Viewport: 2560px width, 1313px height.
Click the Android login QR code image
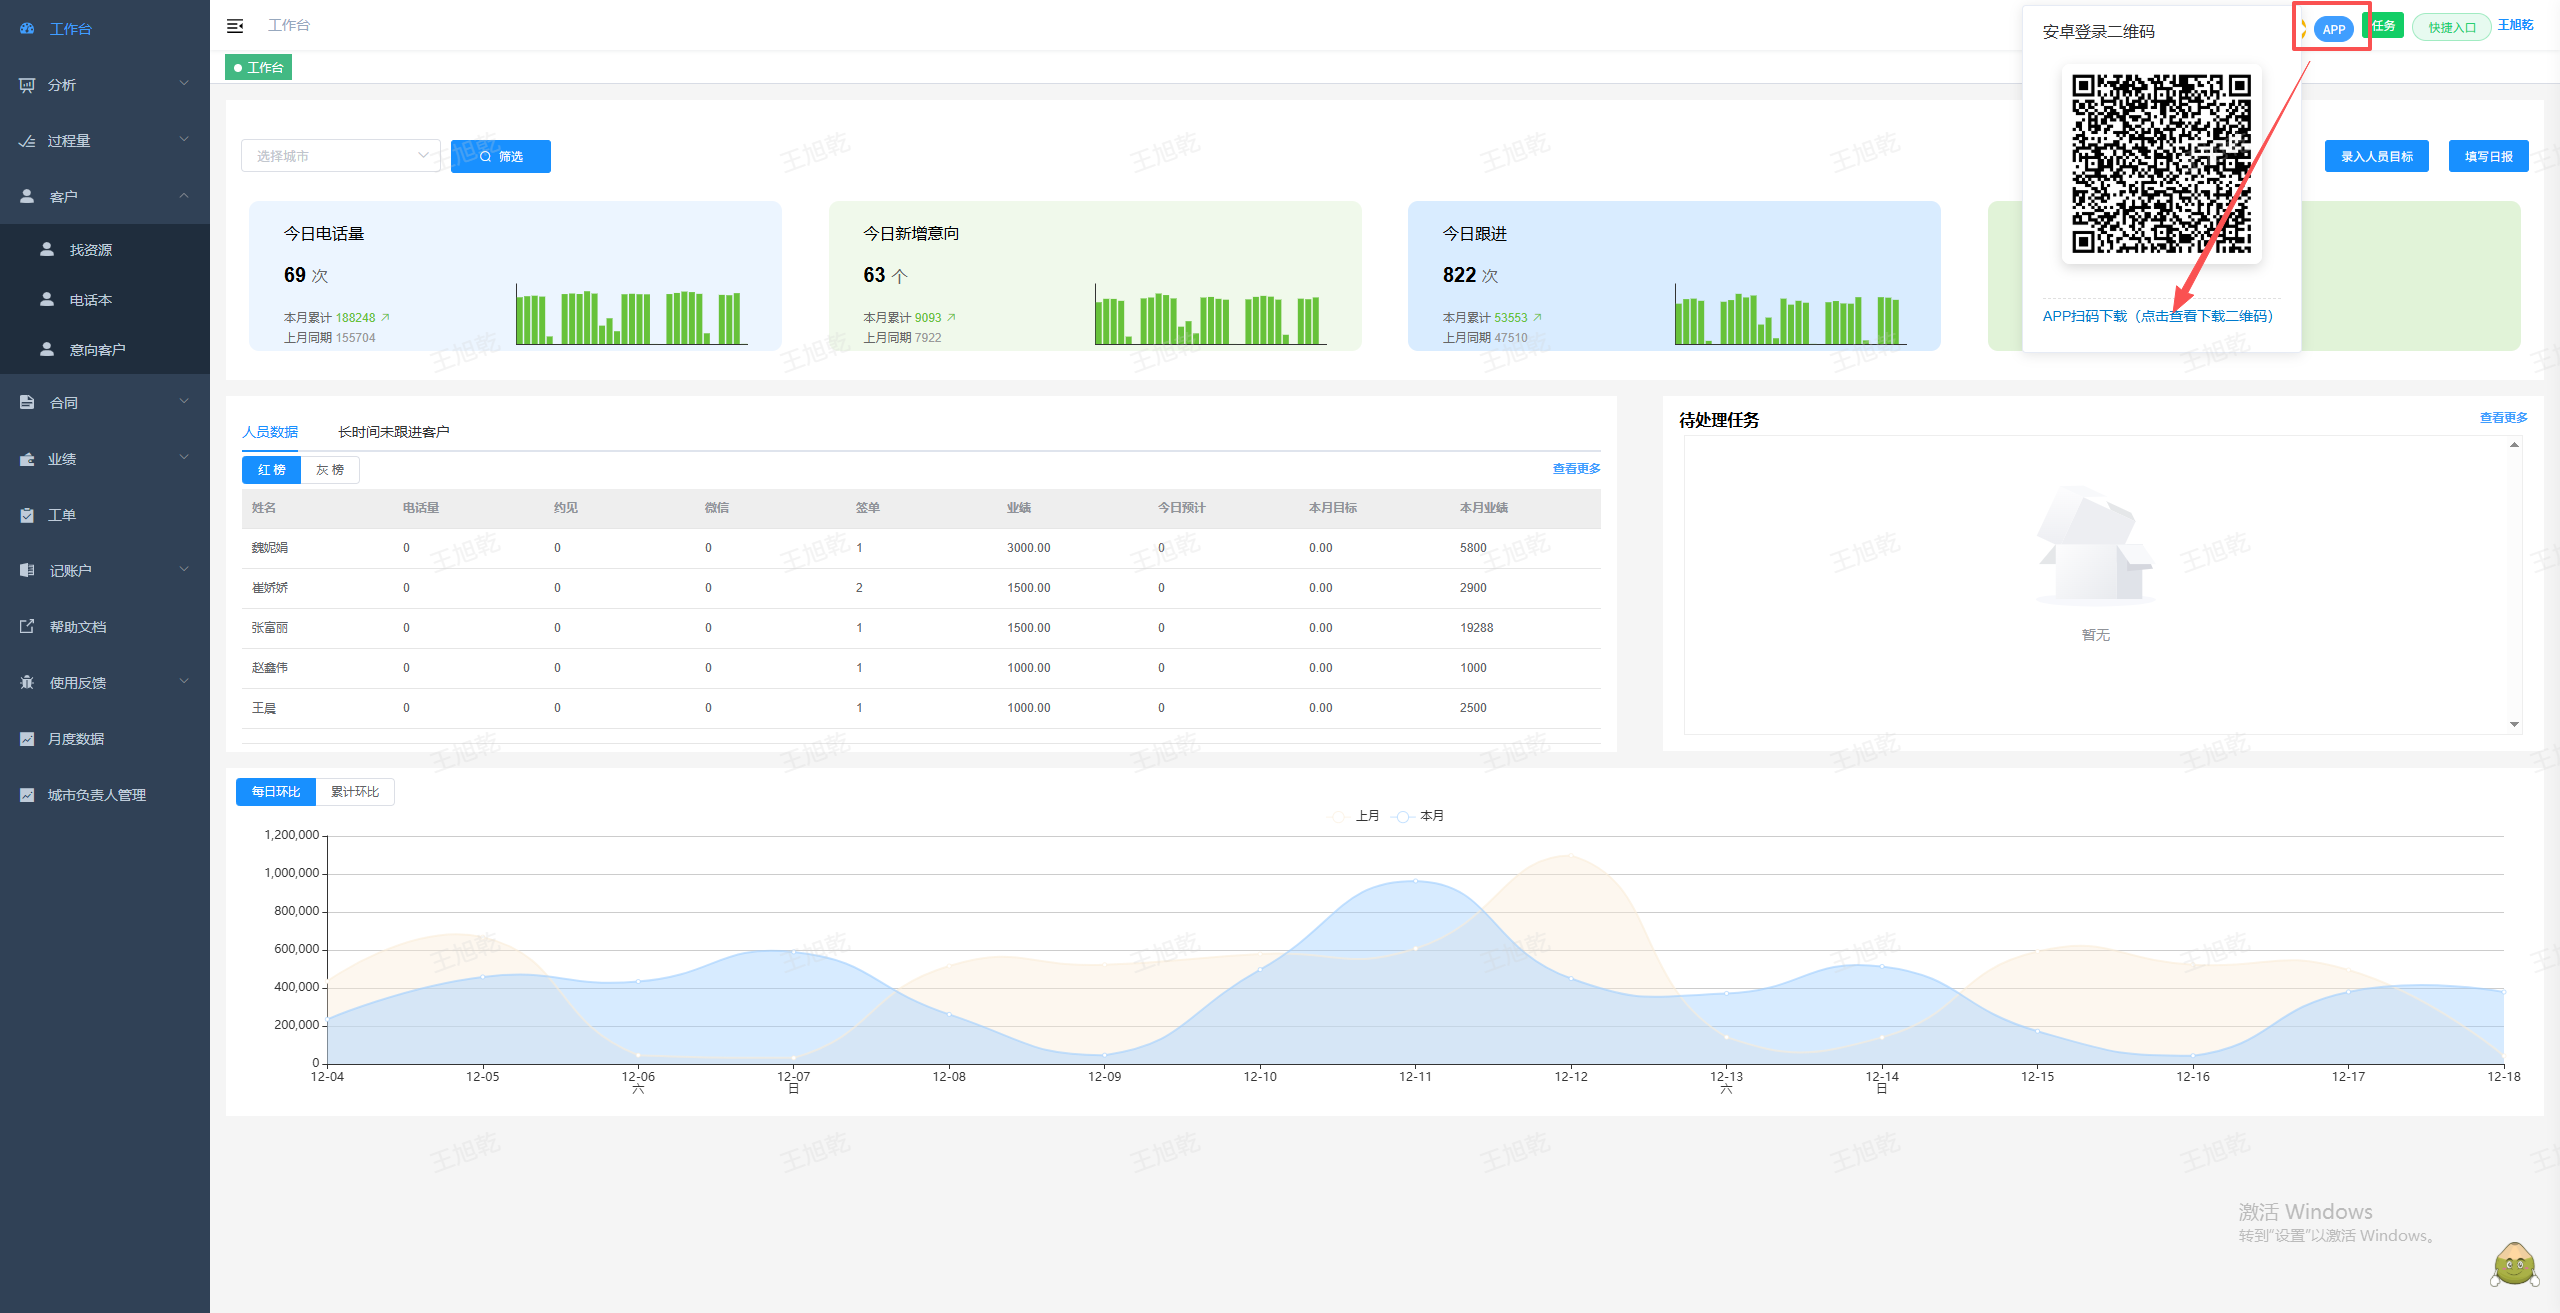2161,164
